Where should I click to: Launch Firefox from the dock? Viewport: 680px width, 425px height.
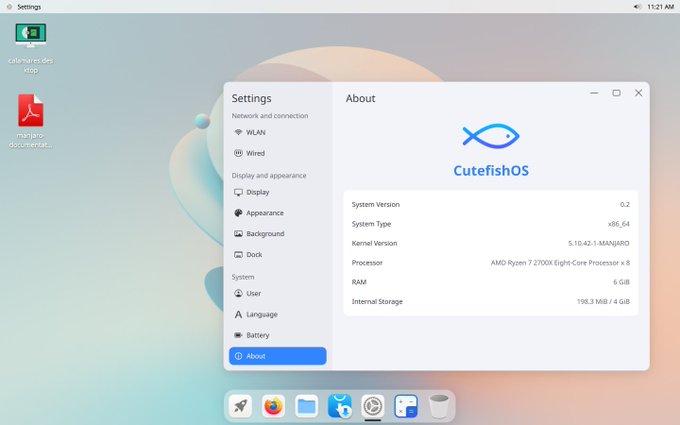tap(273, 406)
